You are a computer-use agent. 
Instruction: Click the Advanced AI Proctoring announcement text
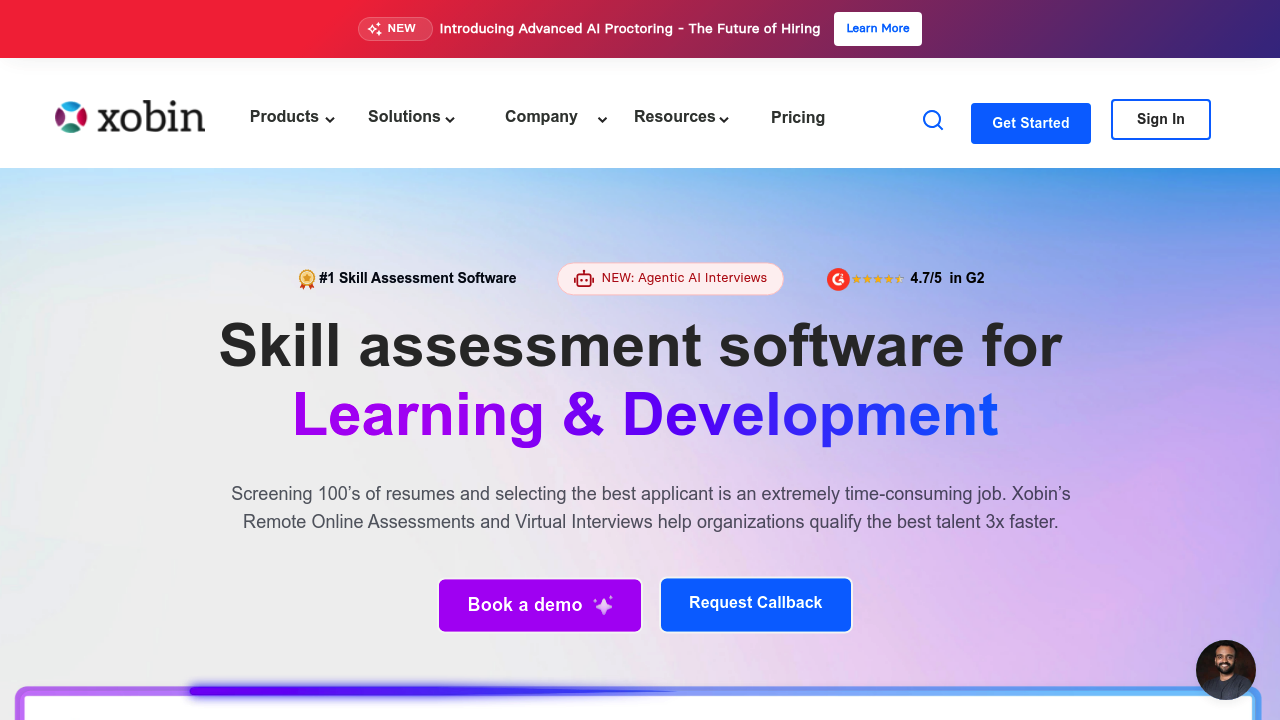tap(629, 29)
